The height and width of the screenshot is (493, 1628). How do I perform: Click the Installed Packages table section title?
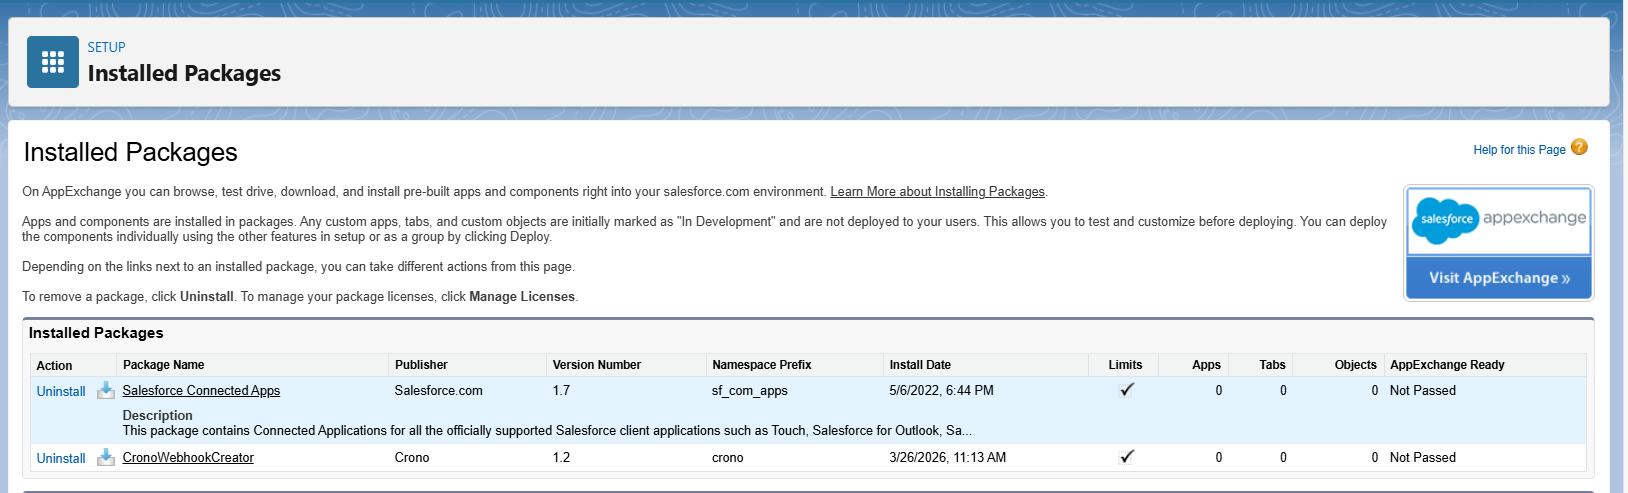(96, 333)
